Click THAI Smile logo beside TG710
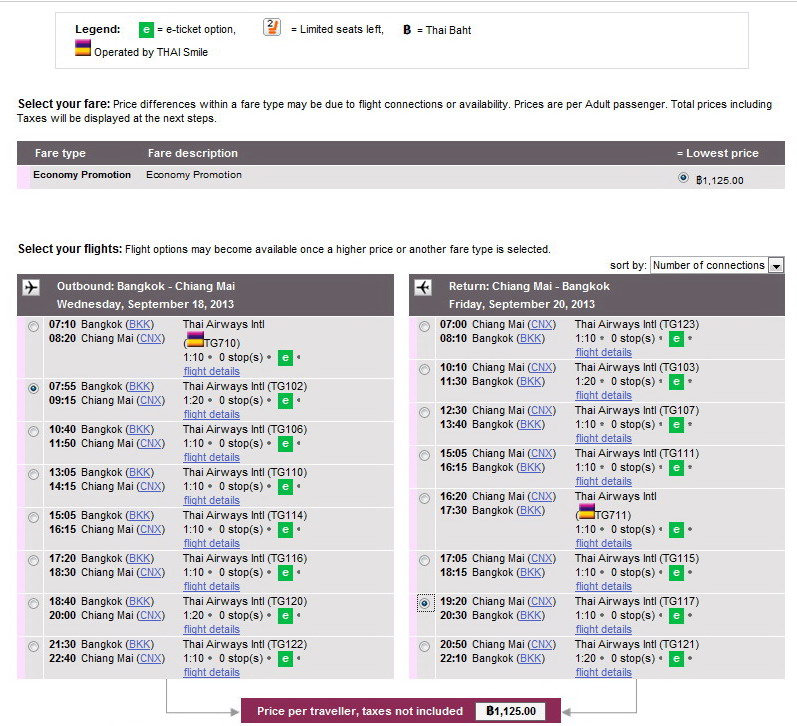797x726 pixels. pyautogui.click(x=195, y=340)
